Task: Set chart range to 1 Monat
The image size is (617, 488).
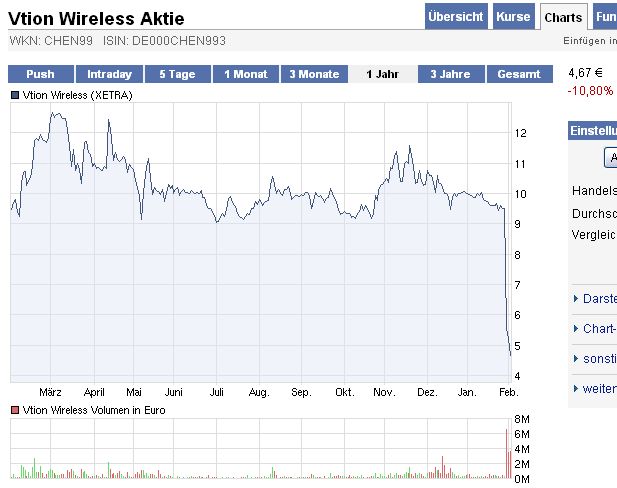Action: [x=246, y=74]
